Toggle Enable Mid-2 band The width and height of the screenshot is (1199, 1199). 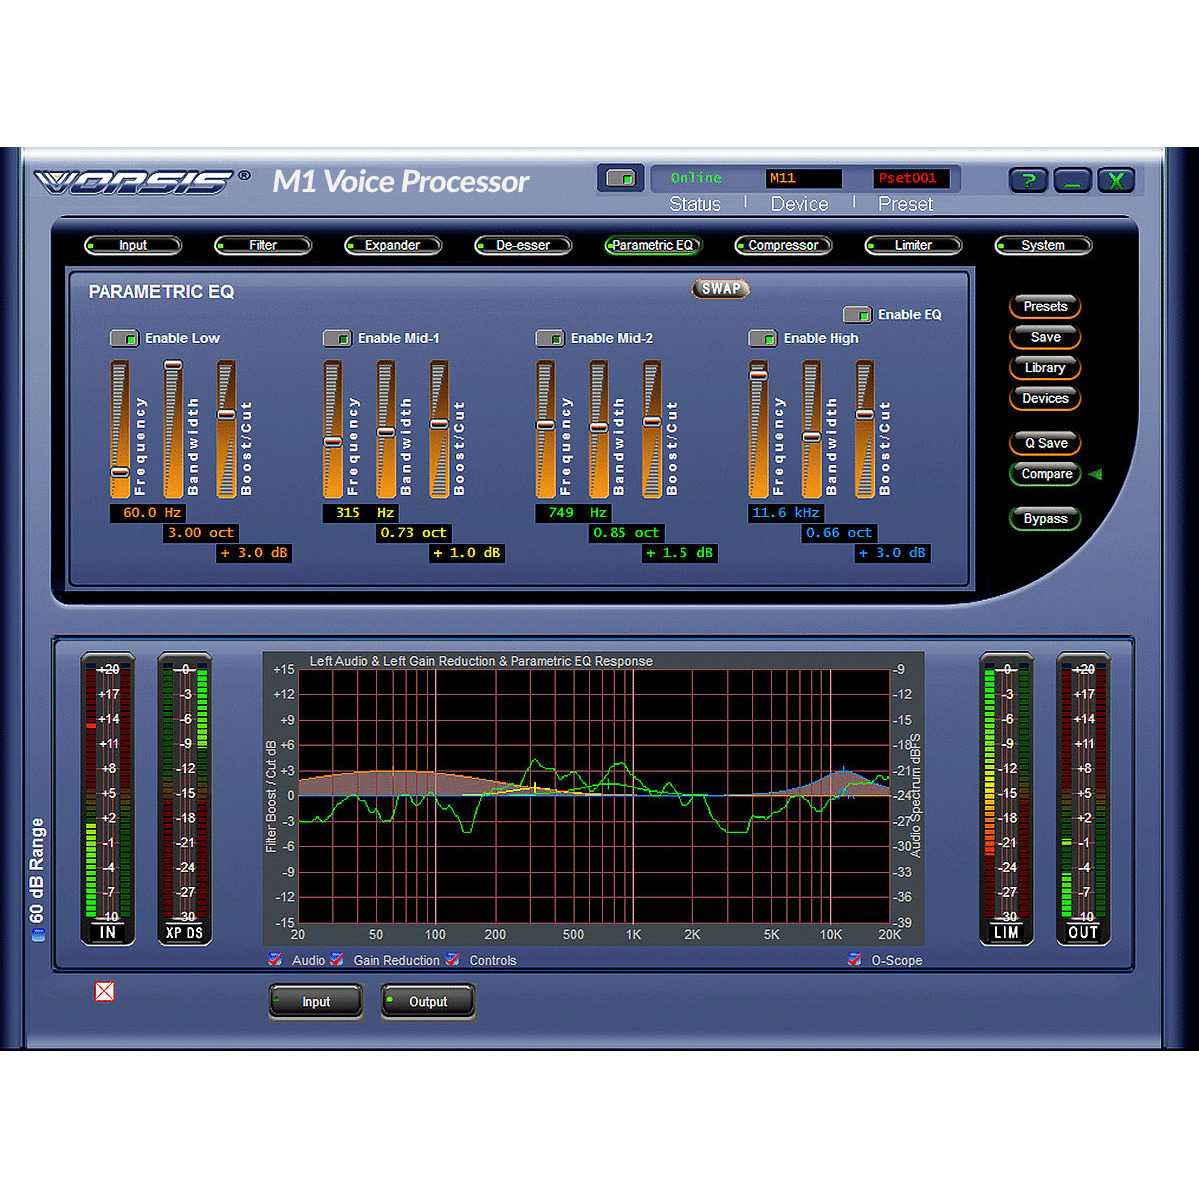(550, 338)
